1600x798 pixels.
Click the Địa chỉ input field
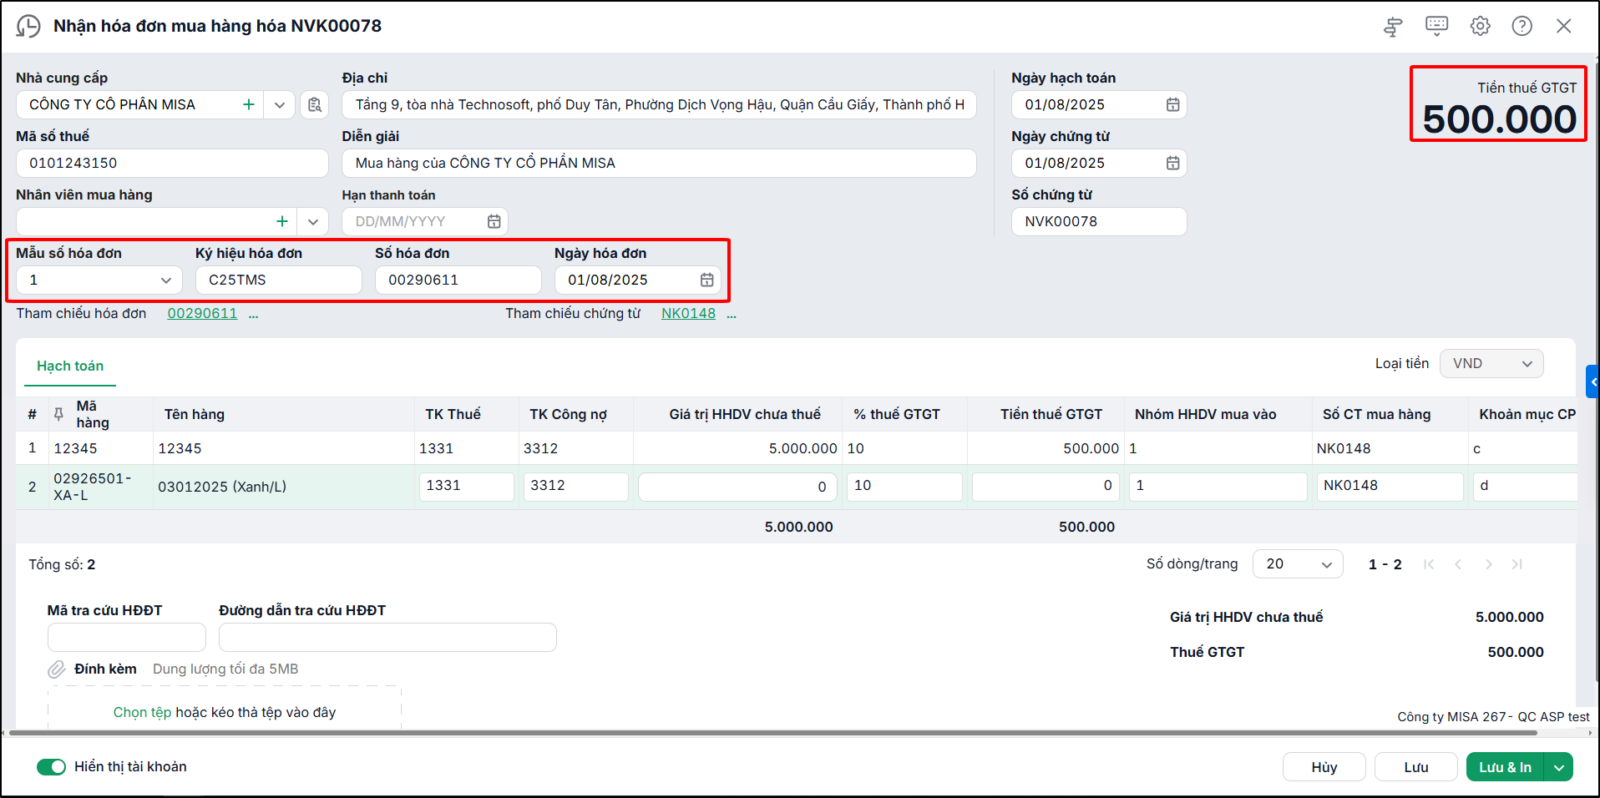click(x=659, y=105)
